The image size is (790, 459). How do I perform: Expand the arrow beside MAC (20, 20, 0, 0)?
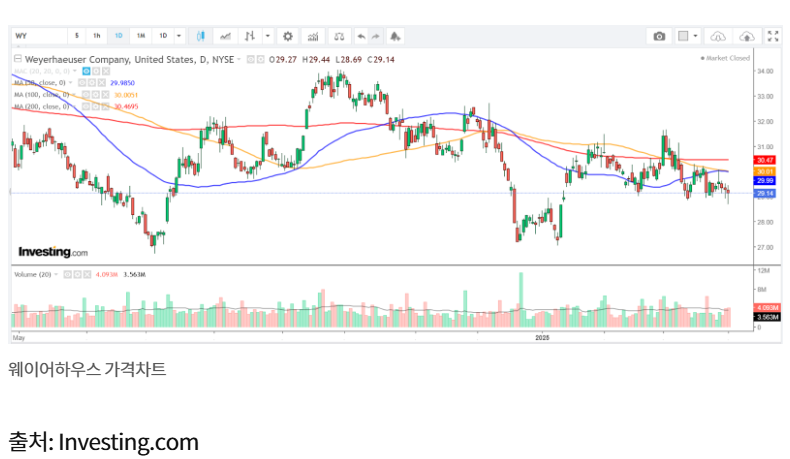[x=75, y=71]
